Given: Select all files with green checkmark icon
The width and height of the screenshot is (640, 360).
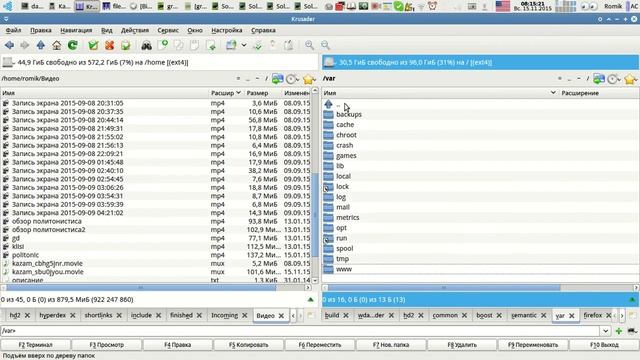Looking at the screenshot, I should [x=93, y=45].
